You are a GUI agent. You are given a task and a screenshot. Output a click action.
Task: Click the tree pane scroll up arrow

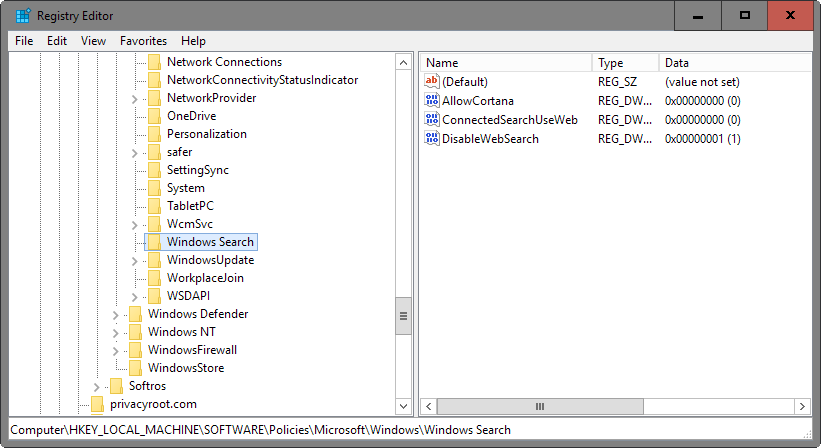[403, 63]
